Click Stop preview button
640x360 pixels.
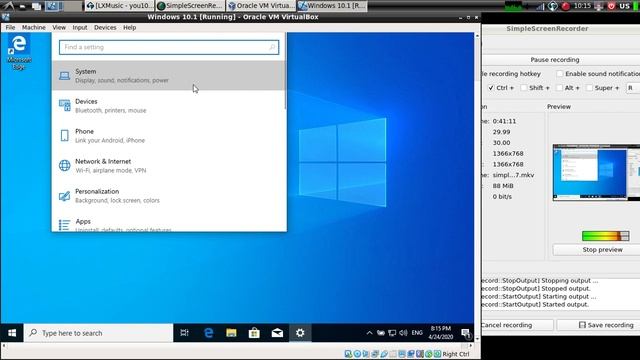596,249
